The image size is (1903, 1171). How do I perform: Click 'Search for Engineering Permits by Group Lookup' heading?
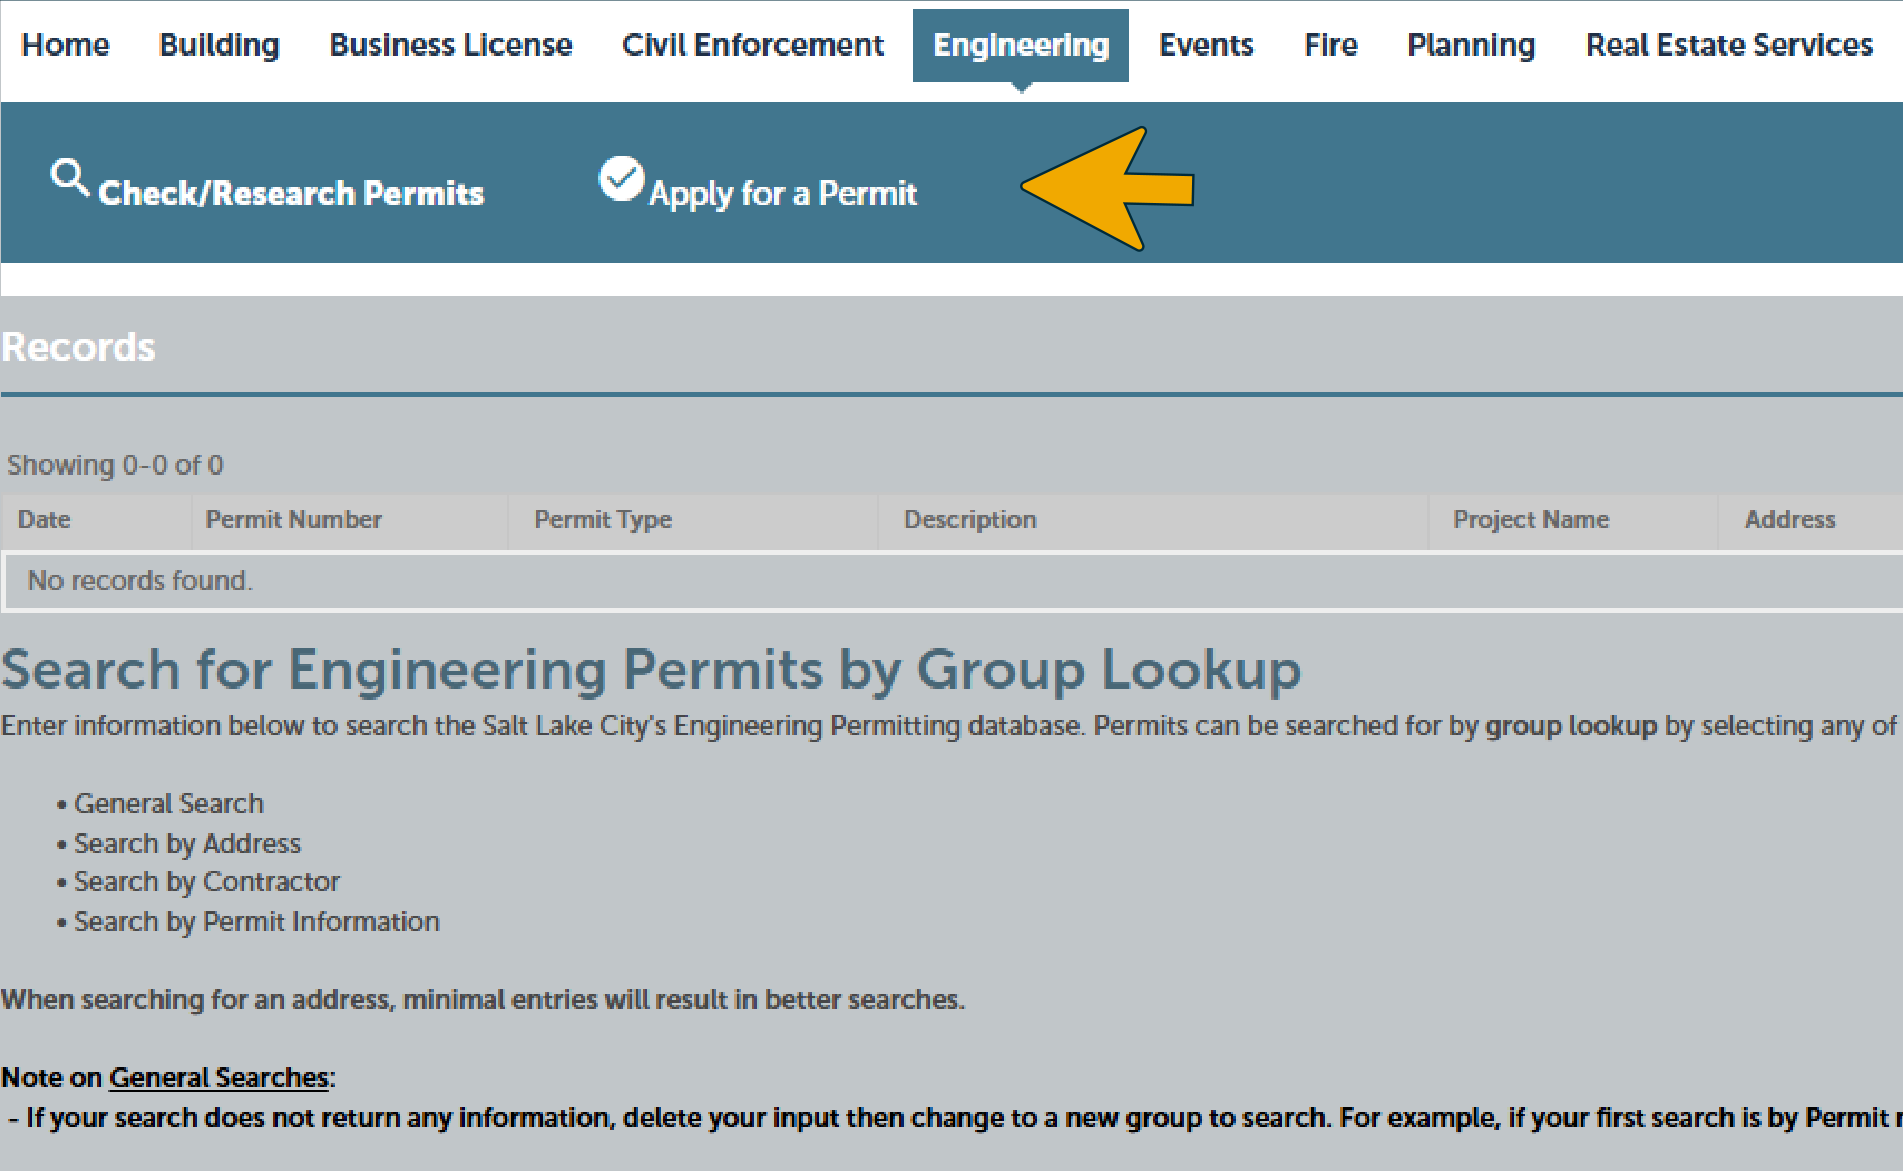(x=651, y=670)
